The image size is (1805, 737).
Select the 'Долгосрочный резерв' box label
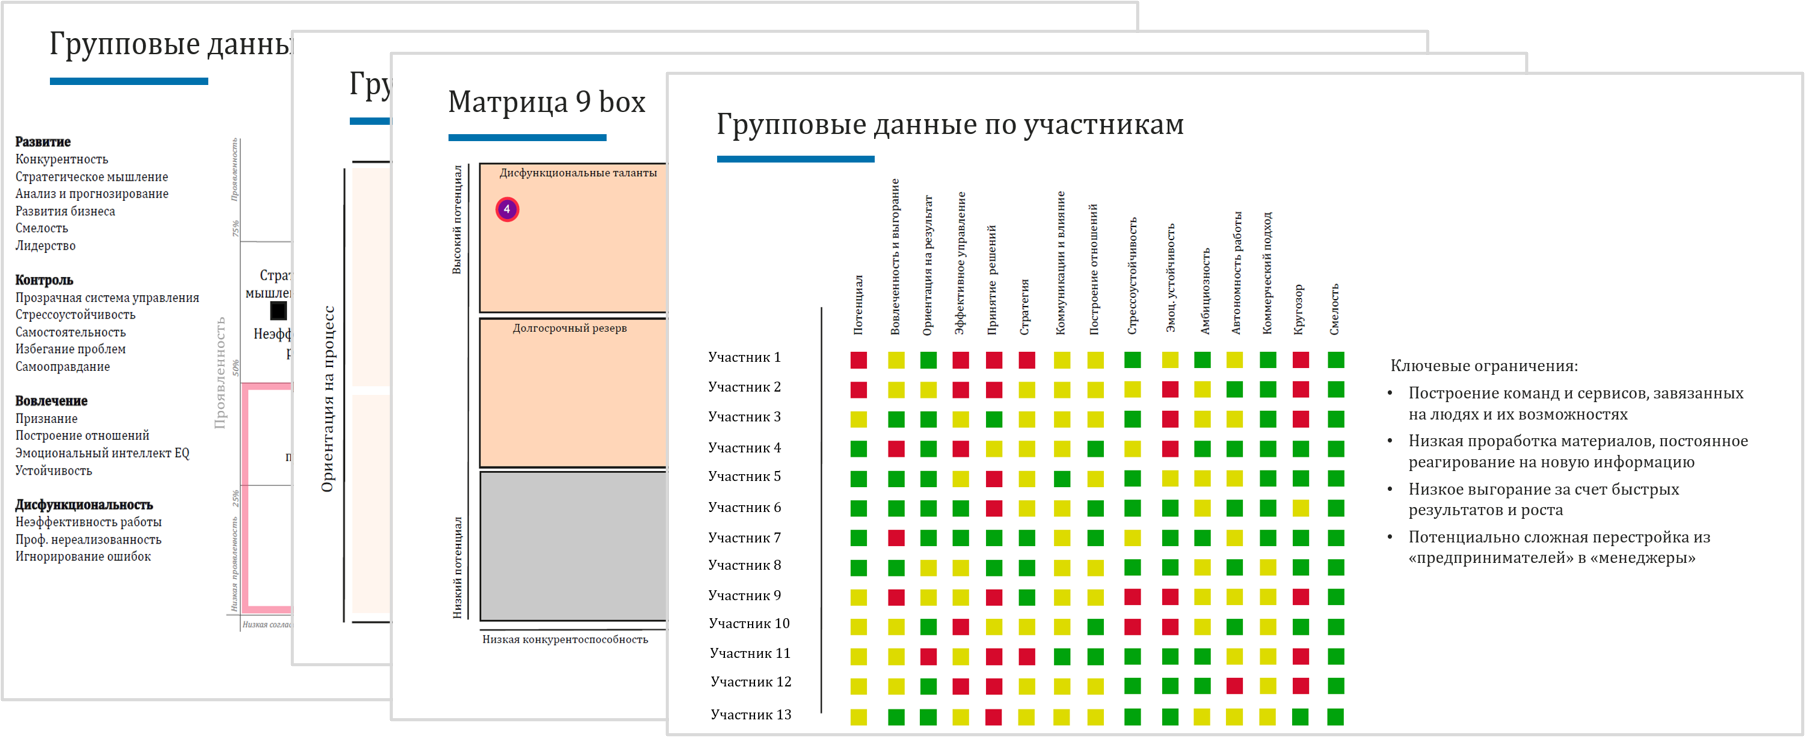(570, 328)
